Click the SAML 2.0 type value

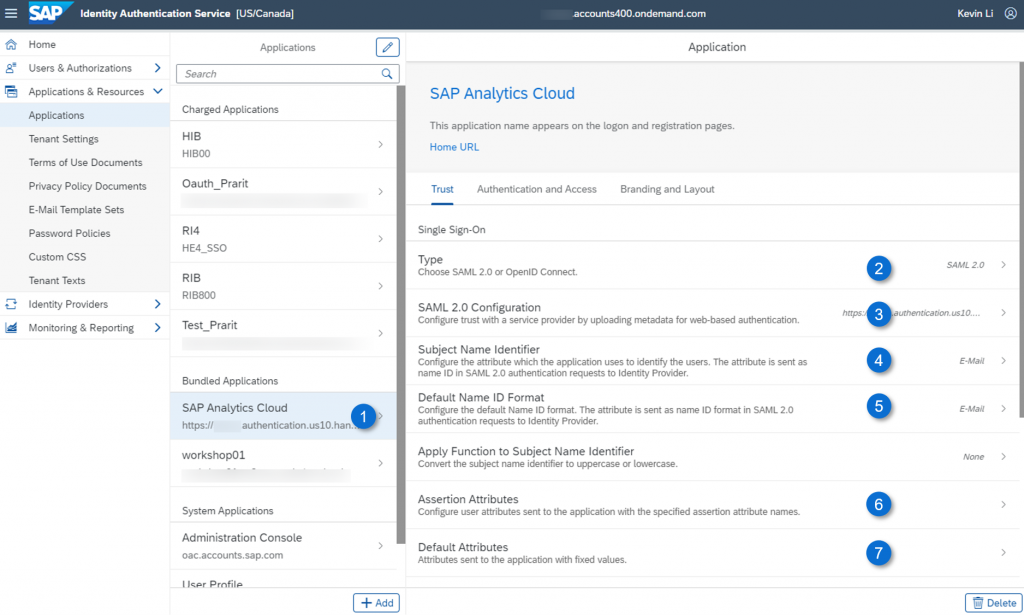coord(965,265)
